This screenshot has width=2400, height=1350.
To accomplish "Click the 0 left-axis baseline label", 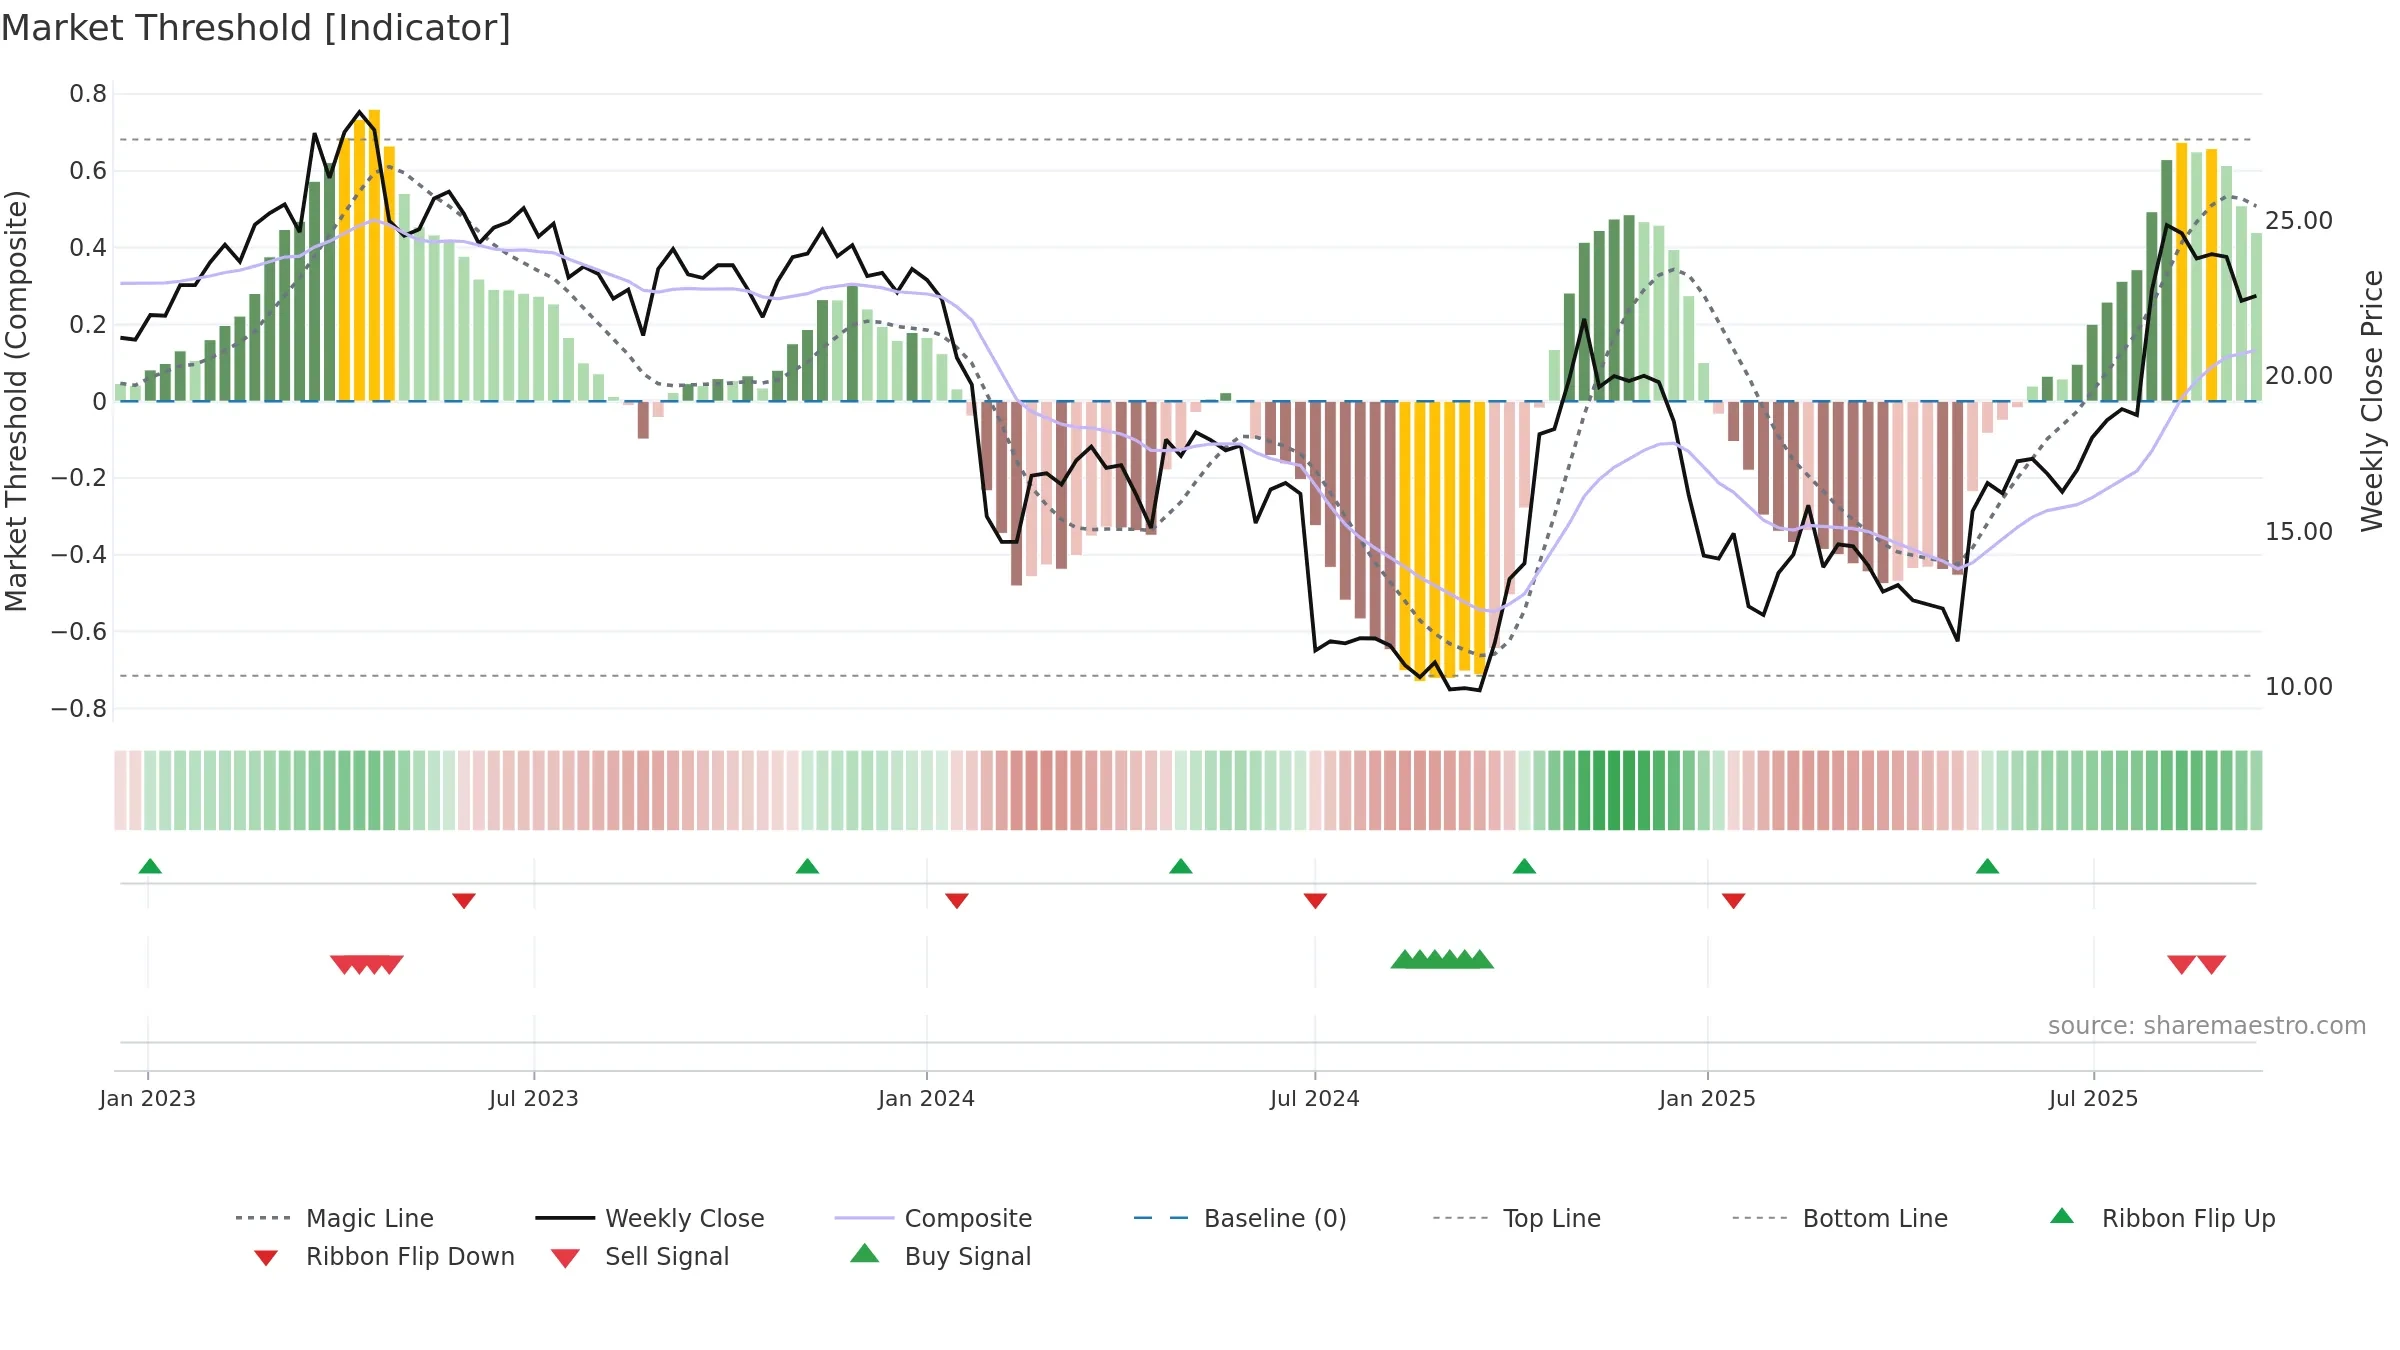I will (99, 401).
